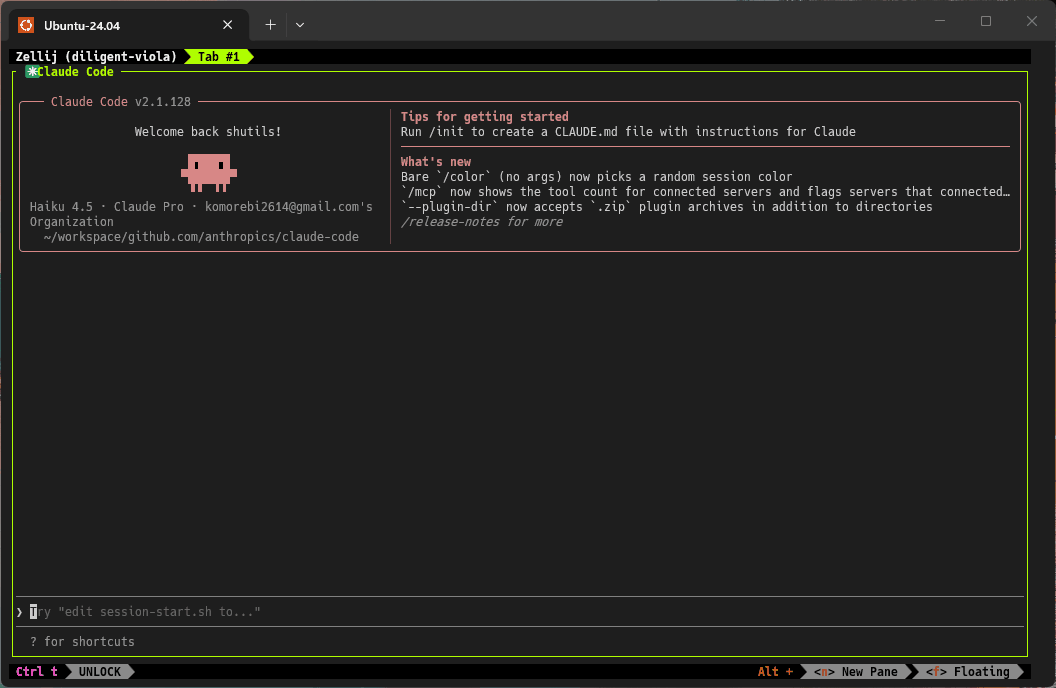Image resolution: width=1056 pixels, height=688 pixels.
Task: Click the /mcp tool count release note
Action: pos(705,192)
